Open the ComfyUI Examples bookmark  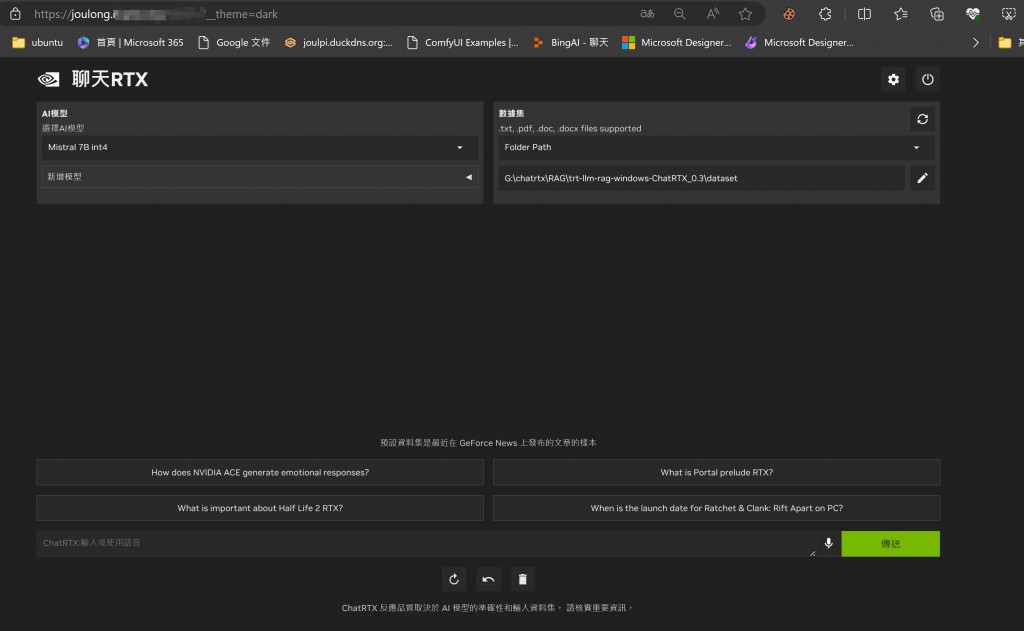click(462, 42)
